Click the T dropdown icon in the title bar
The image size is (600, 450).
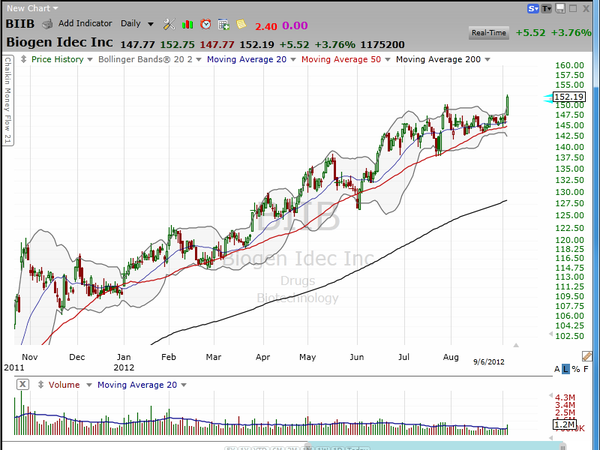tap(546, 8)
